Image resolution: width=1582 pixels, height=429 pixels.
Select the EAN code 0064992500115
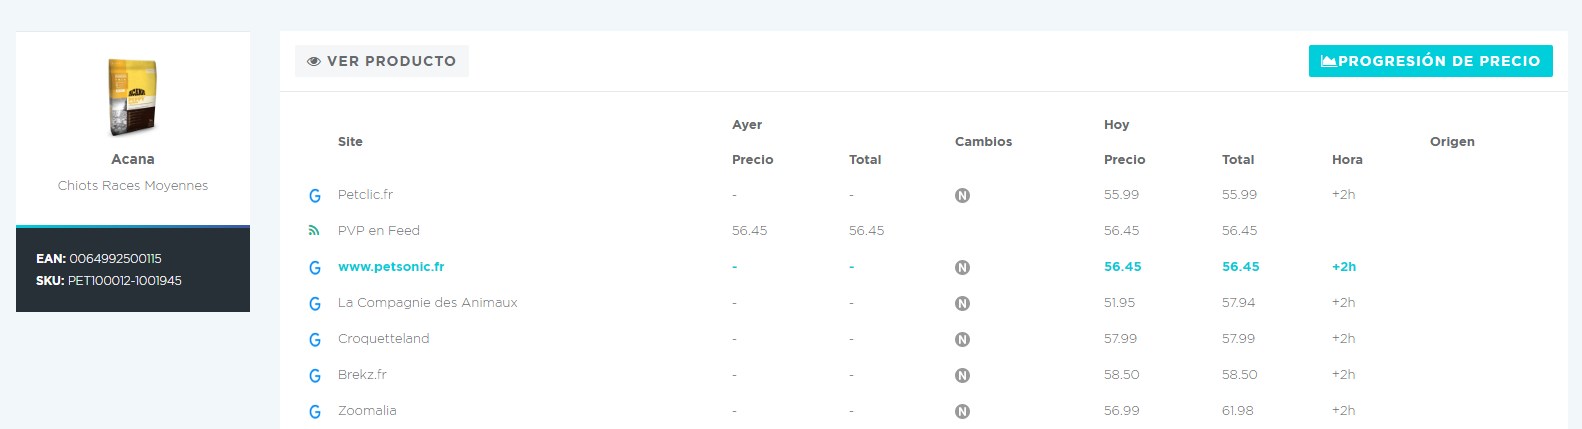pos(115,259)
